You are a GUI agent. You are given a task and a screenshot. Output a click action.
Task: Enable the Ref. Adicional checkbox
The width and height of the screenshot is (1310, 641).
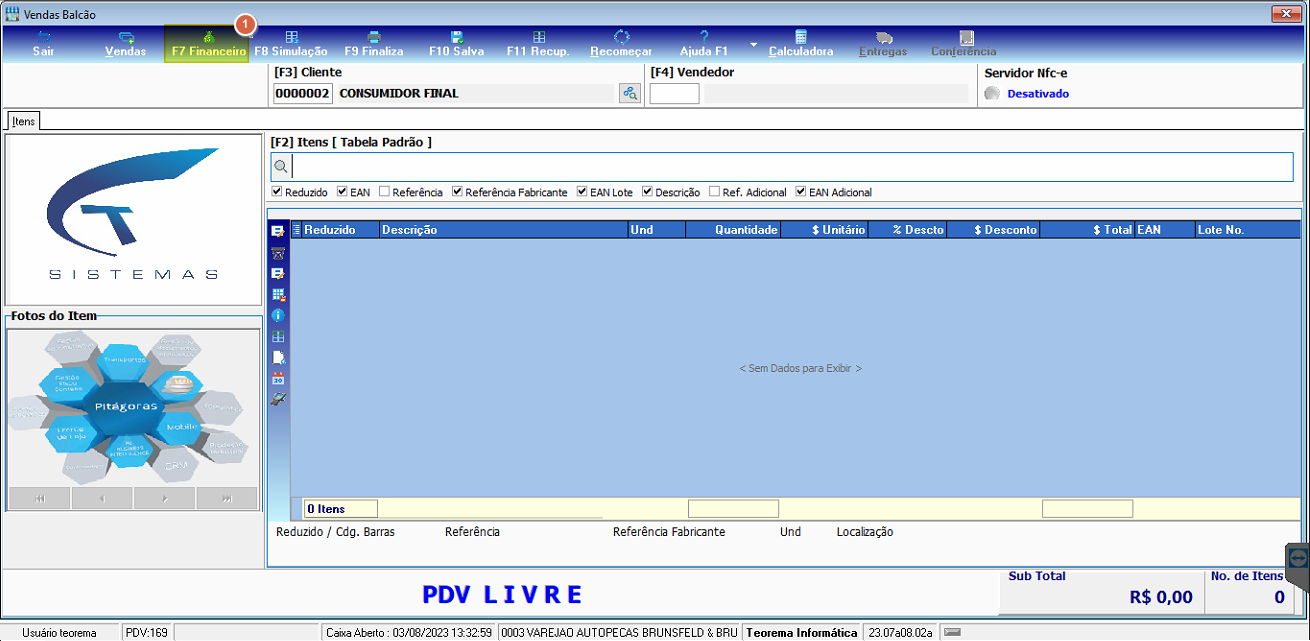tap(714, 192)
